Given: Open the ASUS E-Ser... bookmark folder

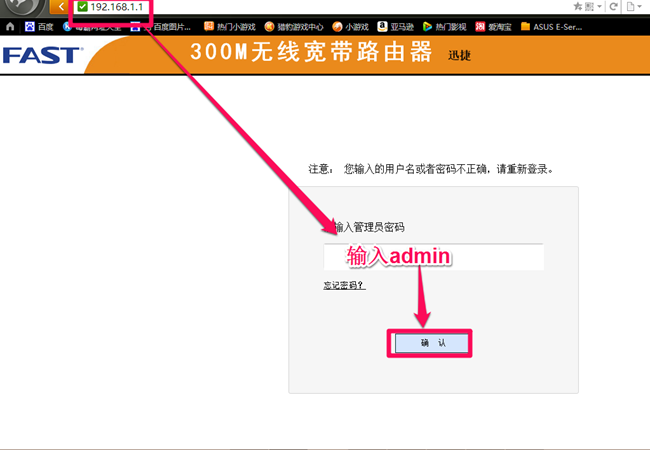Looking at the screenshot, I should coord(552,27).
